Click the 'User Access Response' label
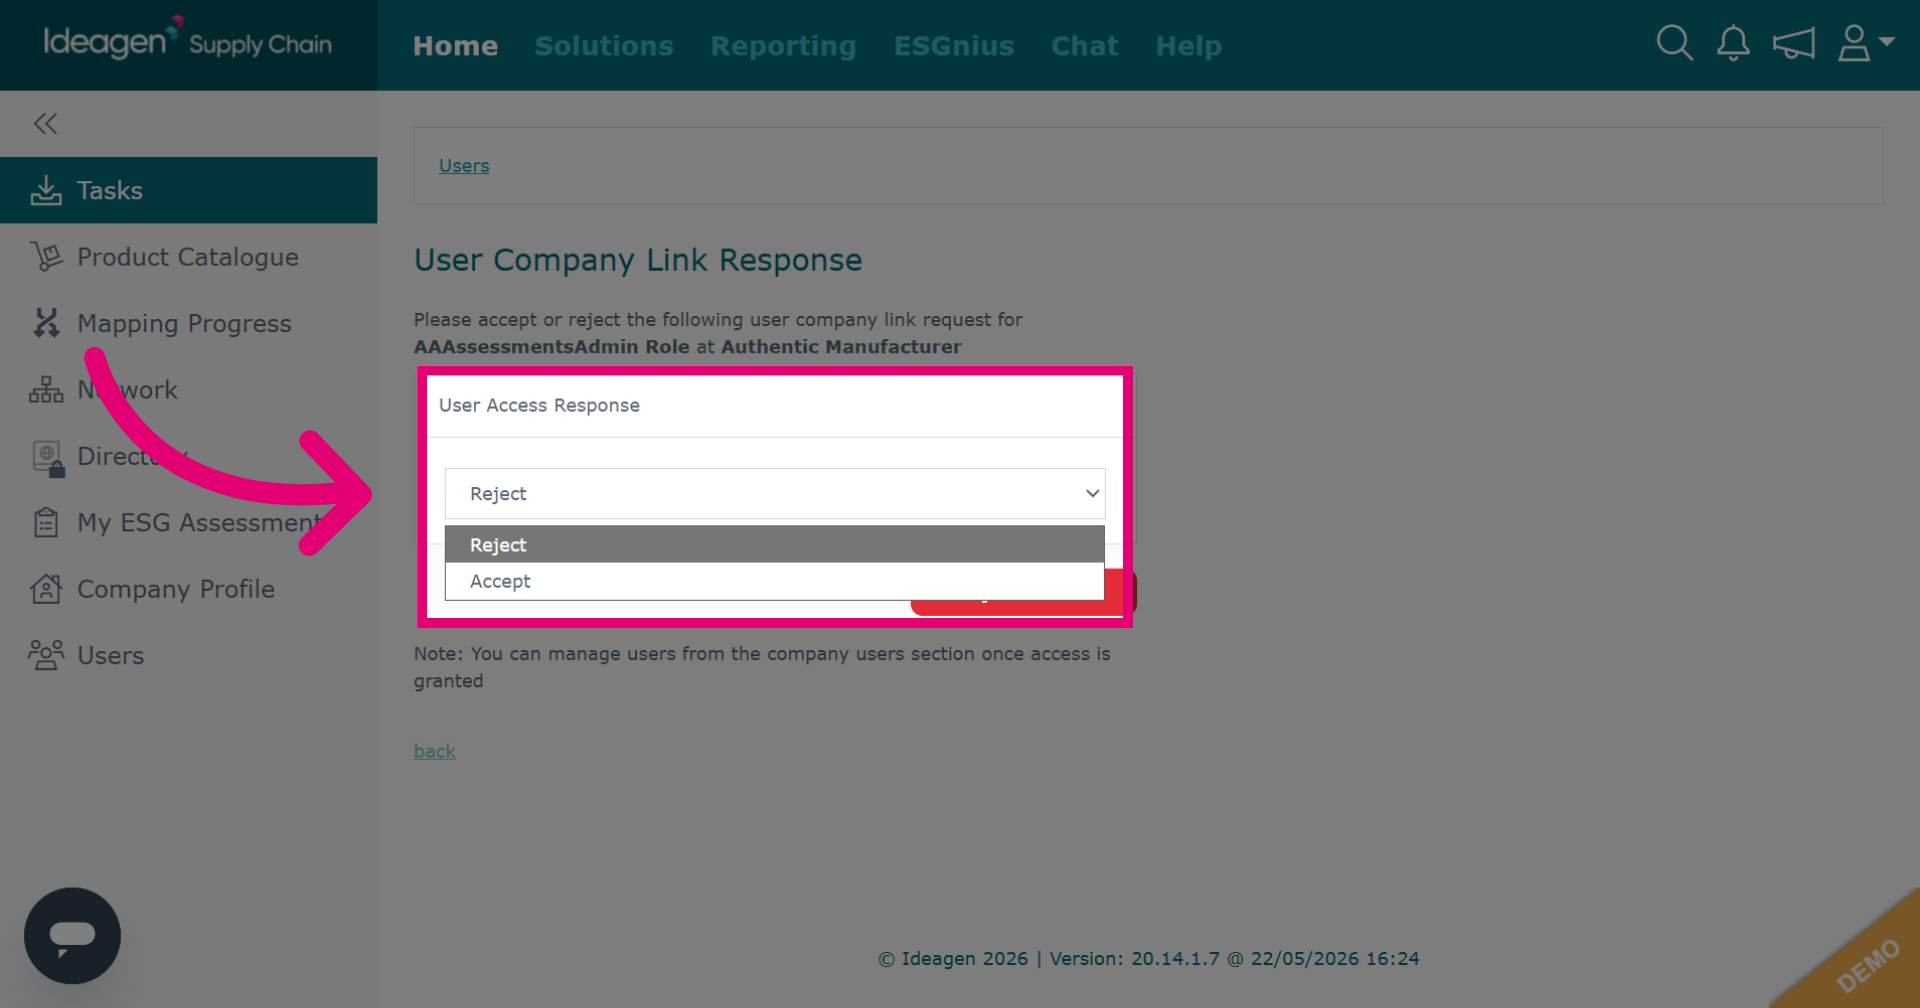 [x=539, y=405]
